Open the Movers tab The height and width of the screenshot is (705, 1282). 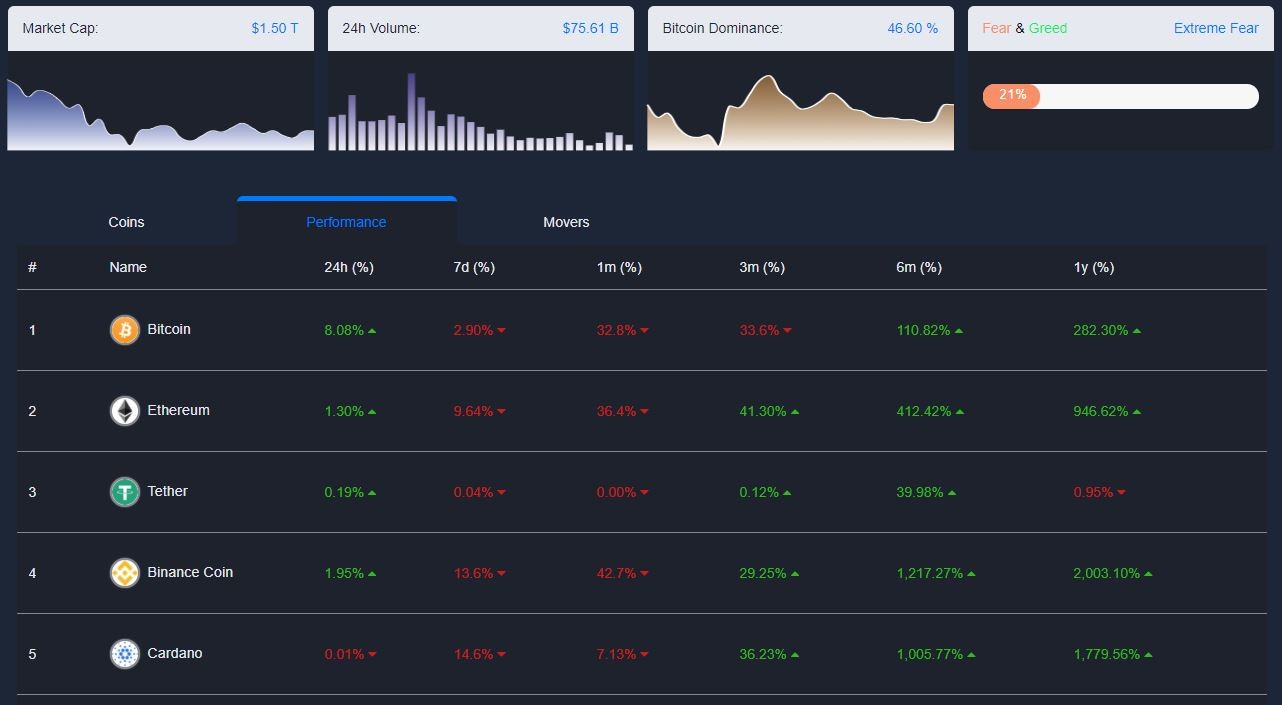[x=566, y=222]
